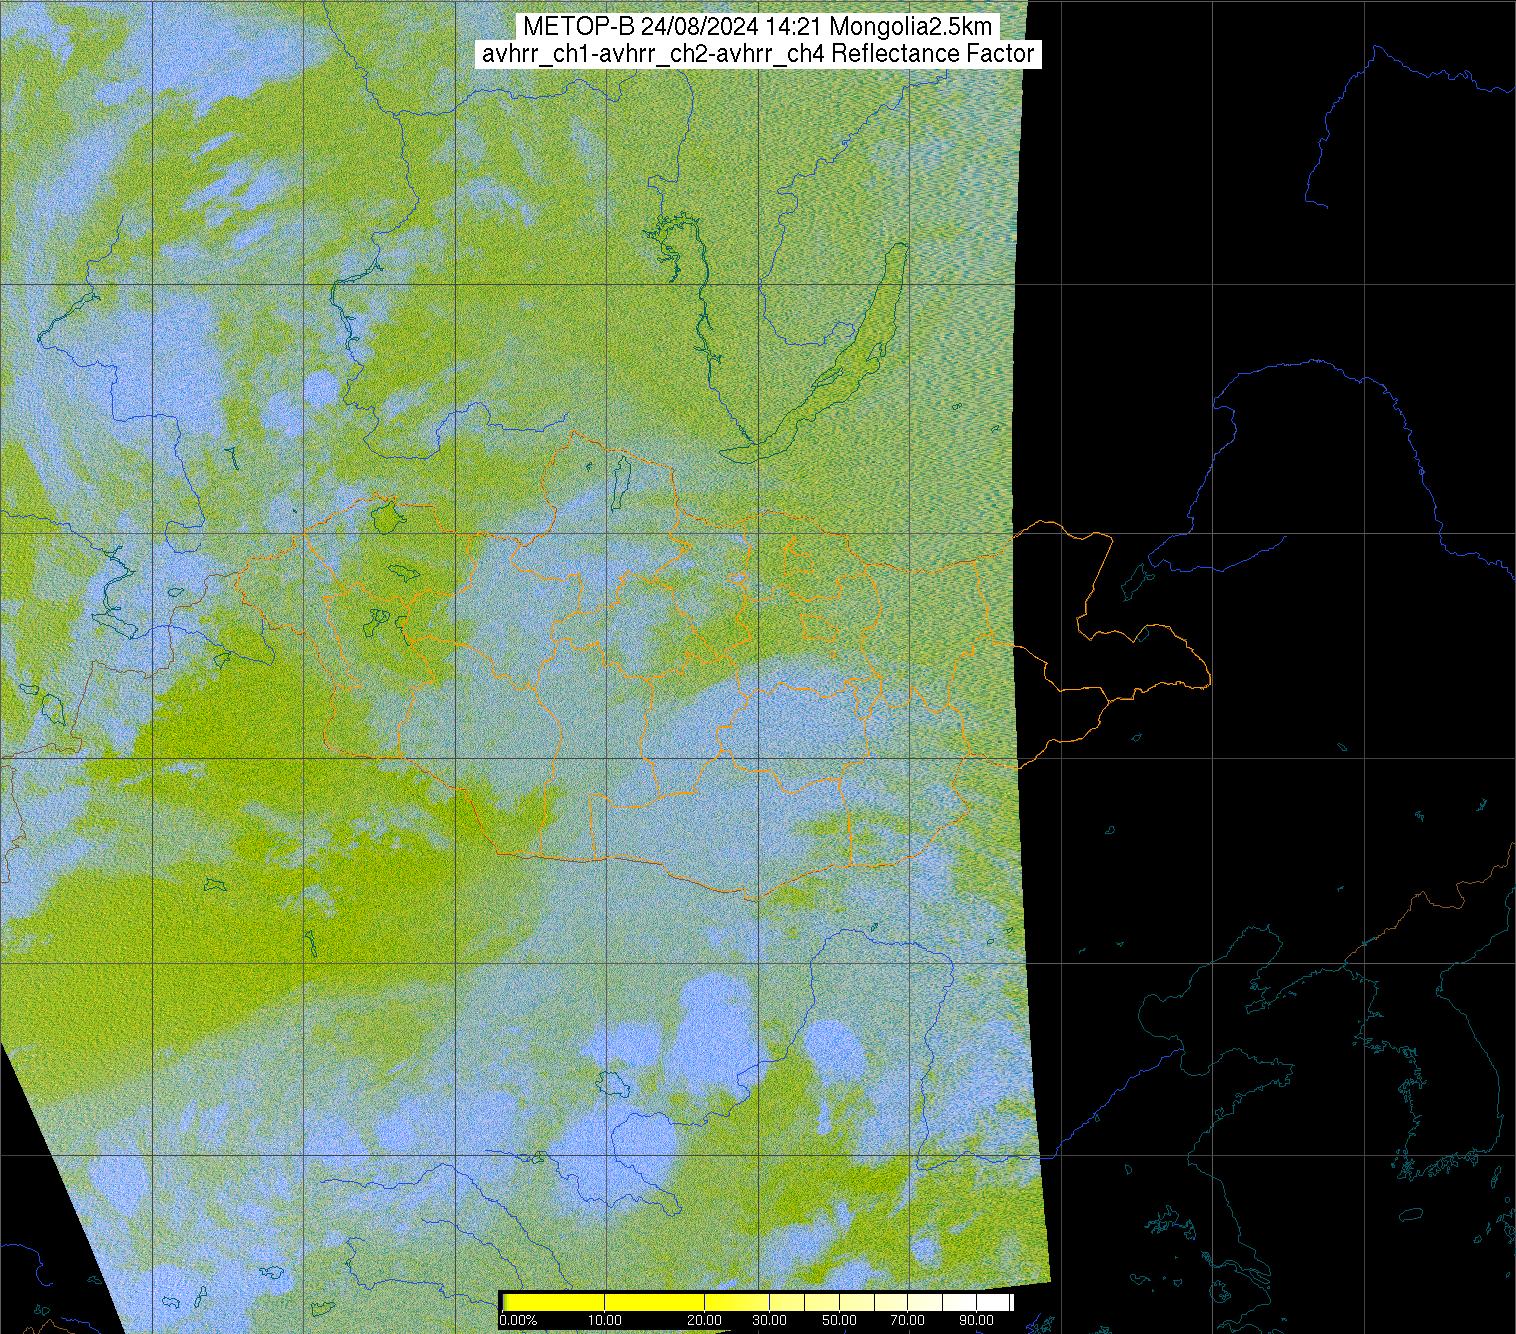Click the '10.00' colorbar label
The width and height of the screenshot is (1516, 1334).
click(x=605, y=1320)
